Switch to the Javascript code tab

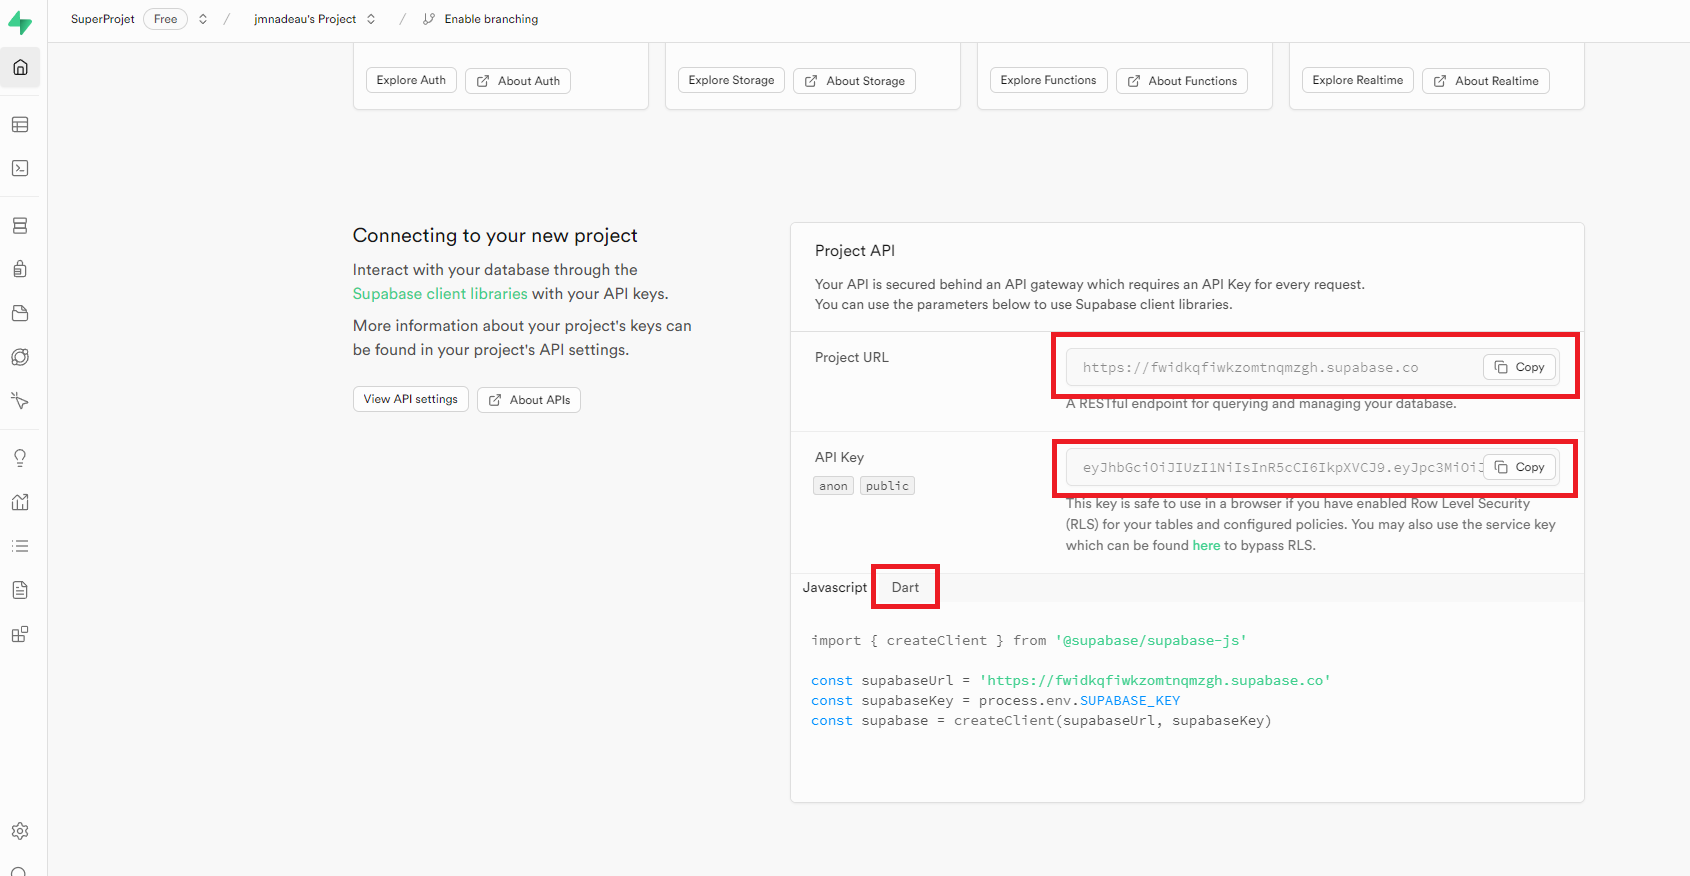834,587
